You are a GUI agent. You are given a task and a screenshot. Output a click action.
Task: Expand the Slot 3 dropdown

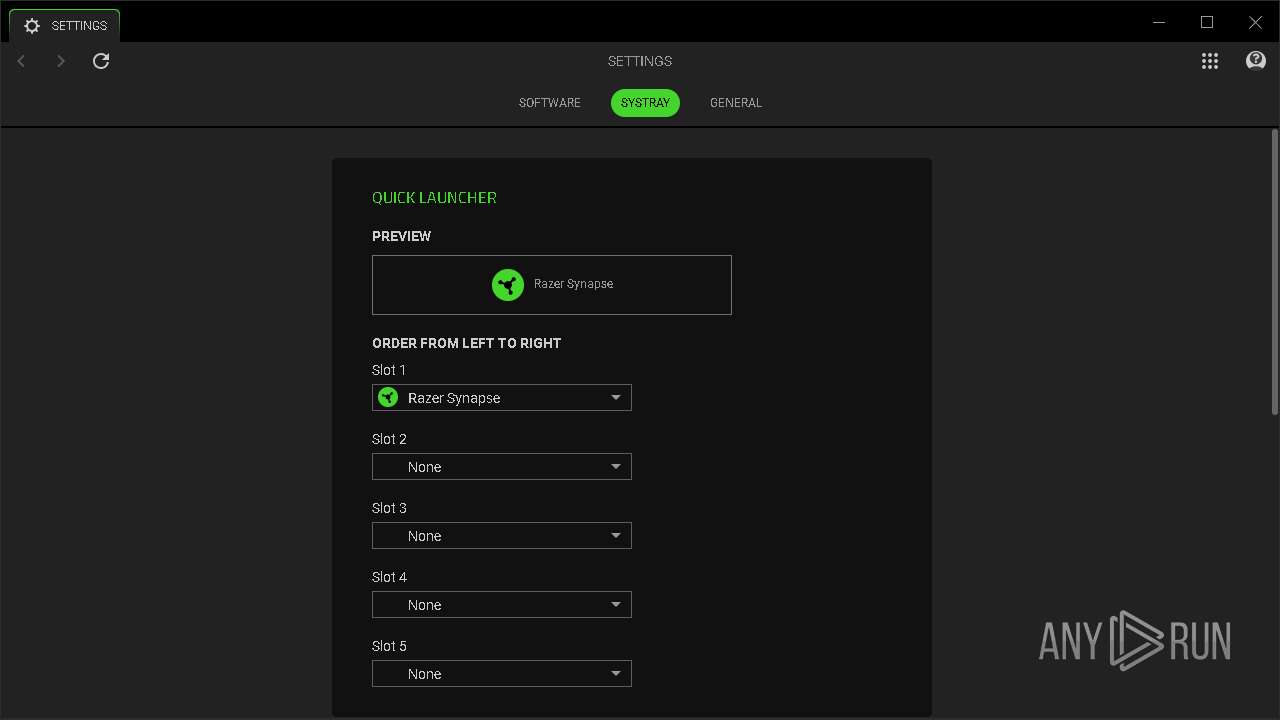[502, 536]
